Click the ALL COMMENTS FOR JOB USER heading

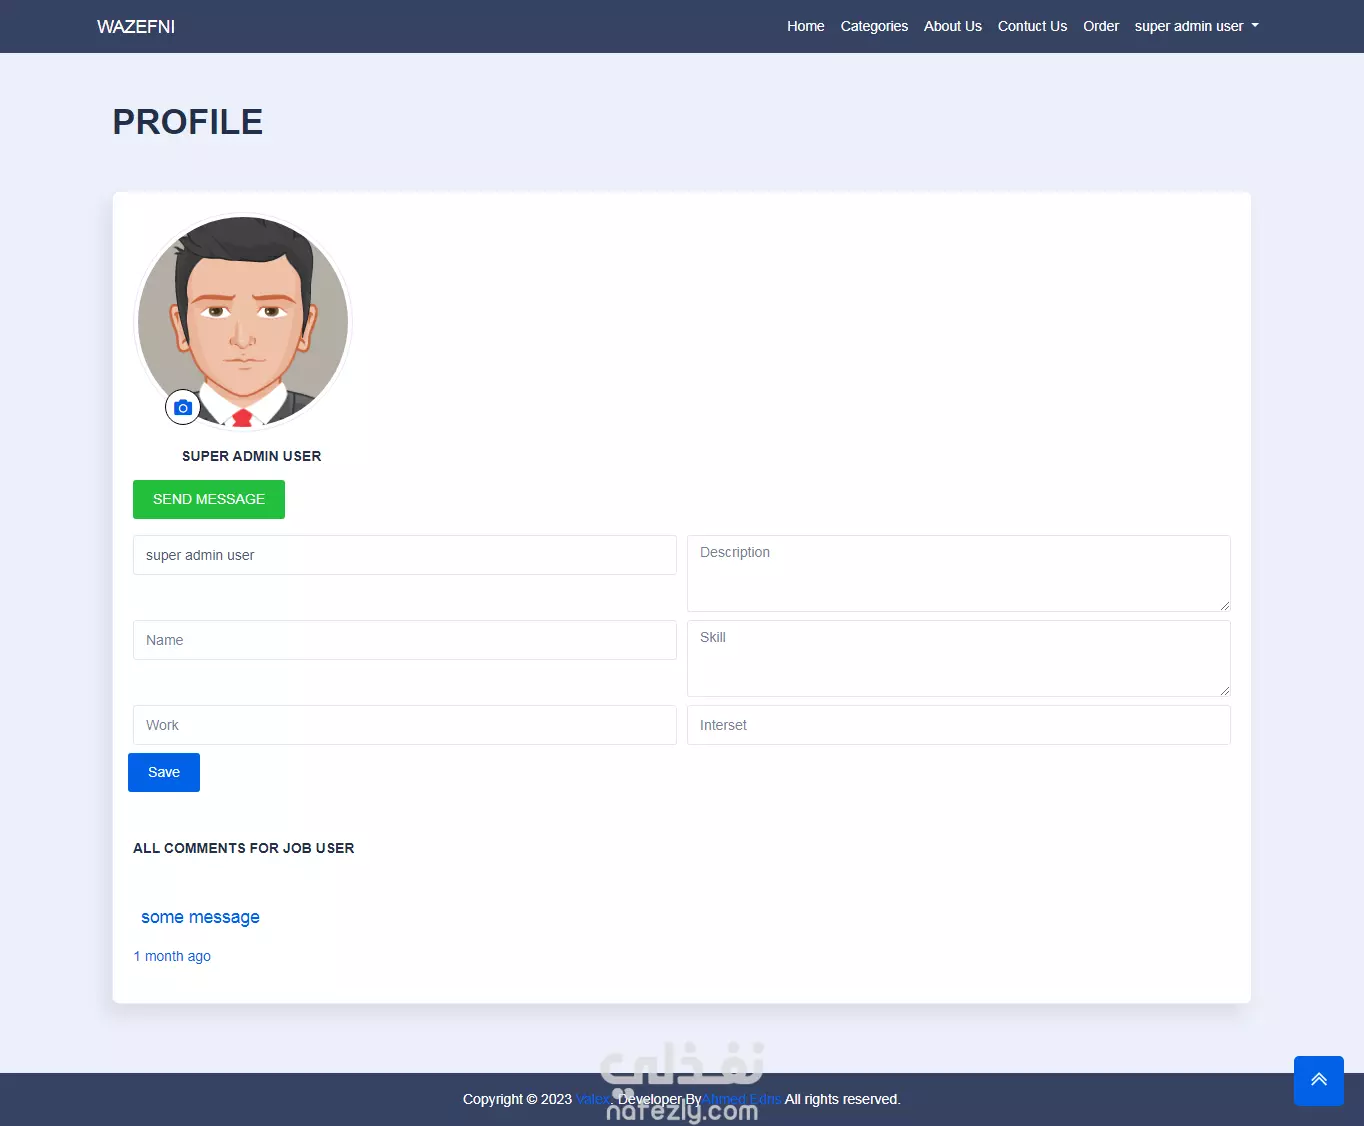point(244,848)
